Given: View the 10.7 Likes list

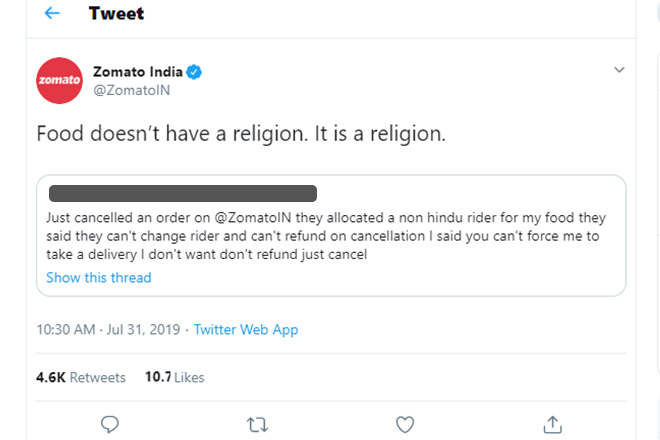Looking at the screenshot, I should coord(174,377).
